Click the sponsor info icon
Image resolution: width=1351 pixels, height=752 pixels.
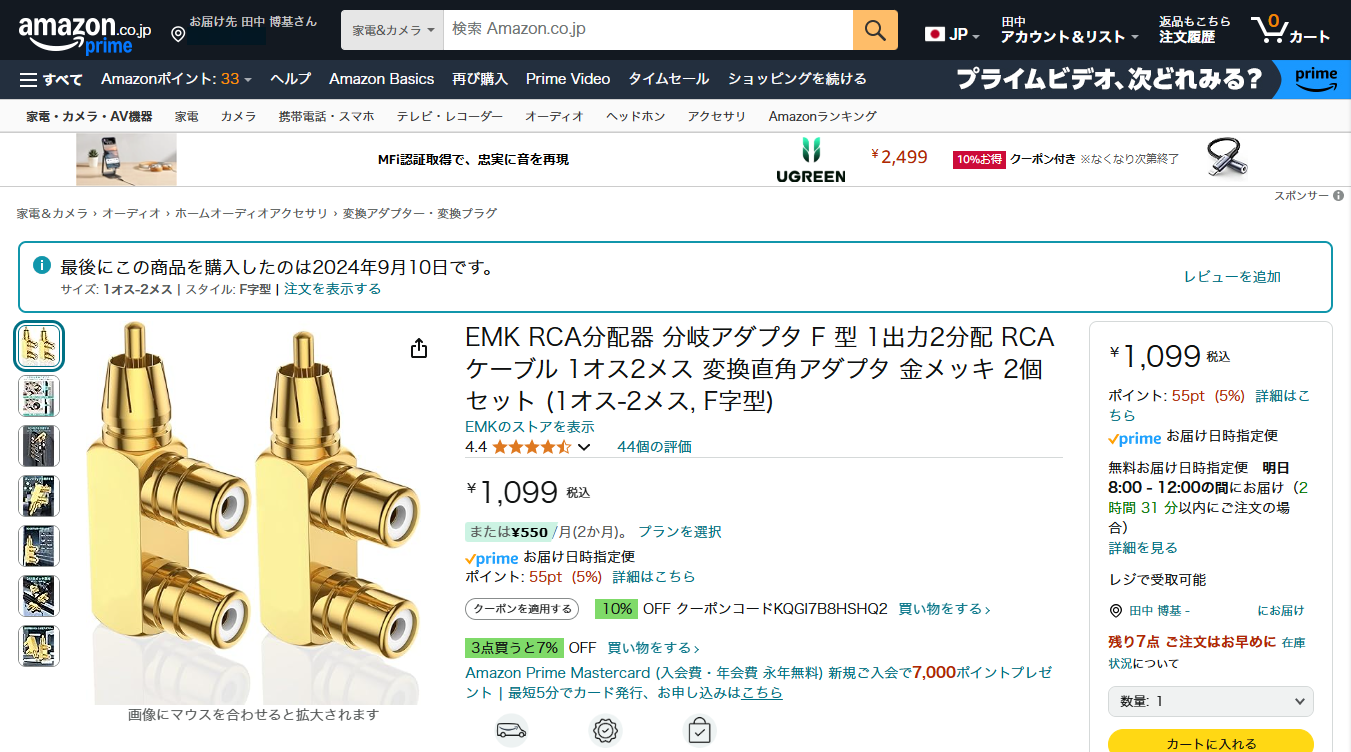click(1338, 196)
